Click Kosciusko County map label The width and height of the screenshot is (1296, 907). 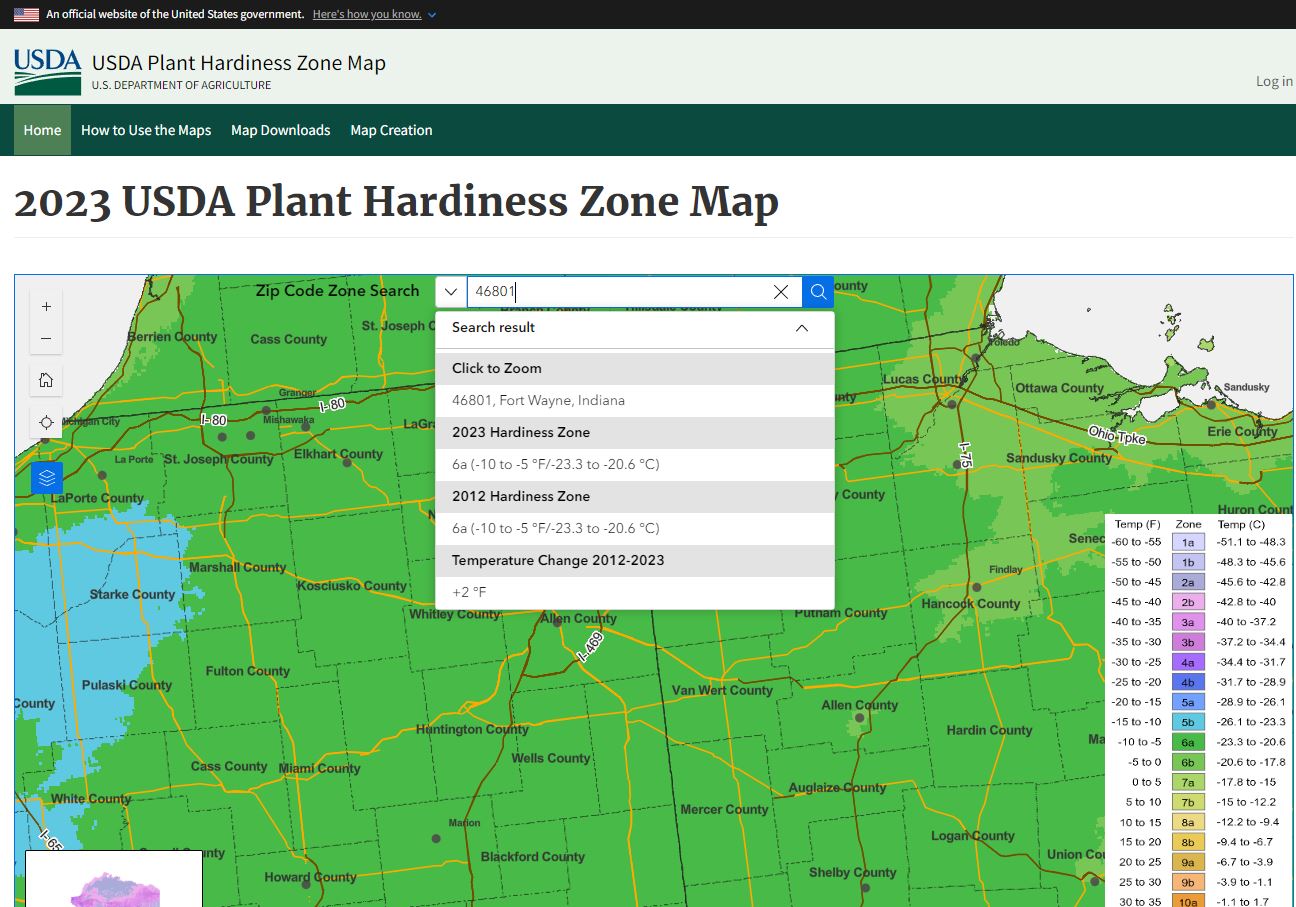pos(352,586)
